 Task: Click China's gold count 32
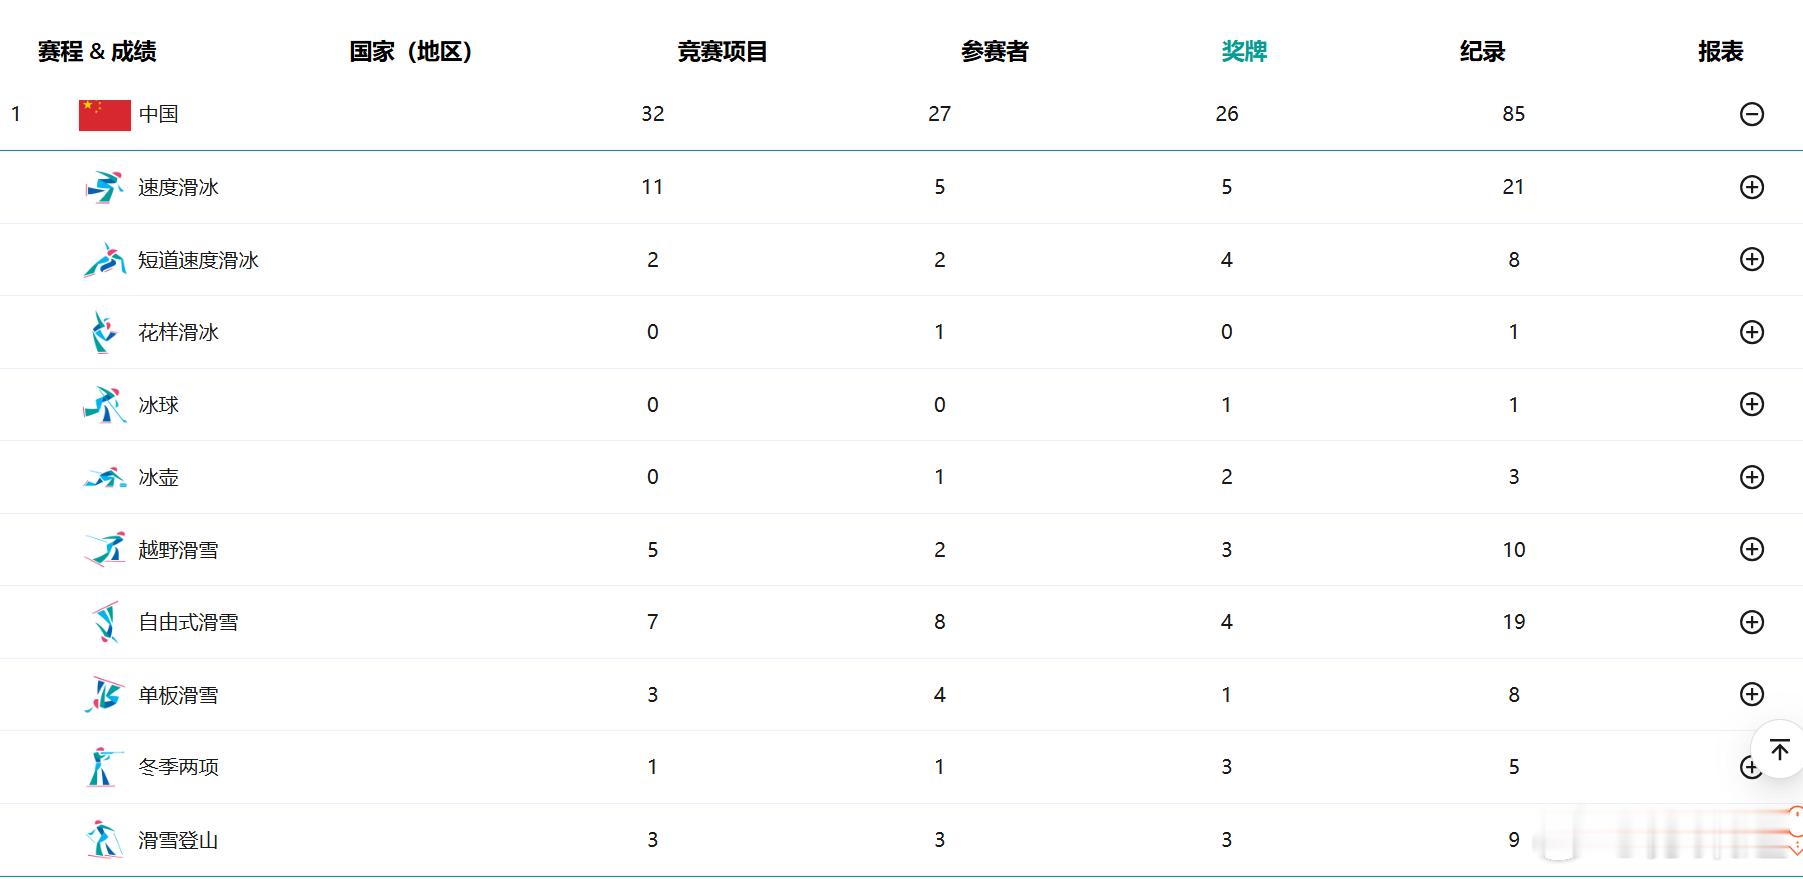pyautogui.click(x=653, y=114)
